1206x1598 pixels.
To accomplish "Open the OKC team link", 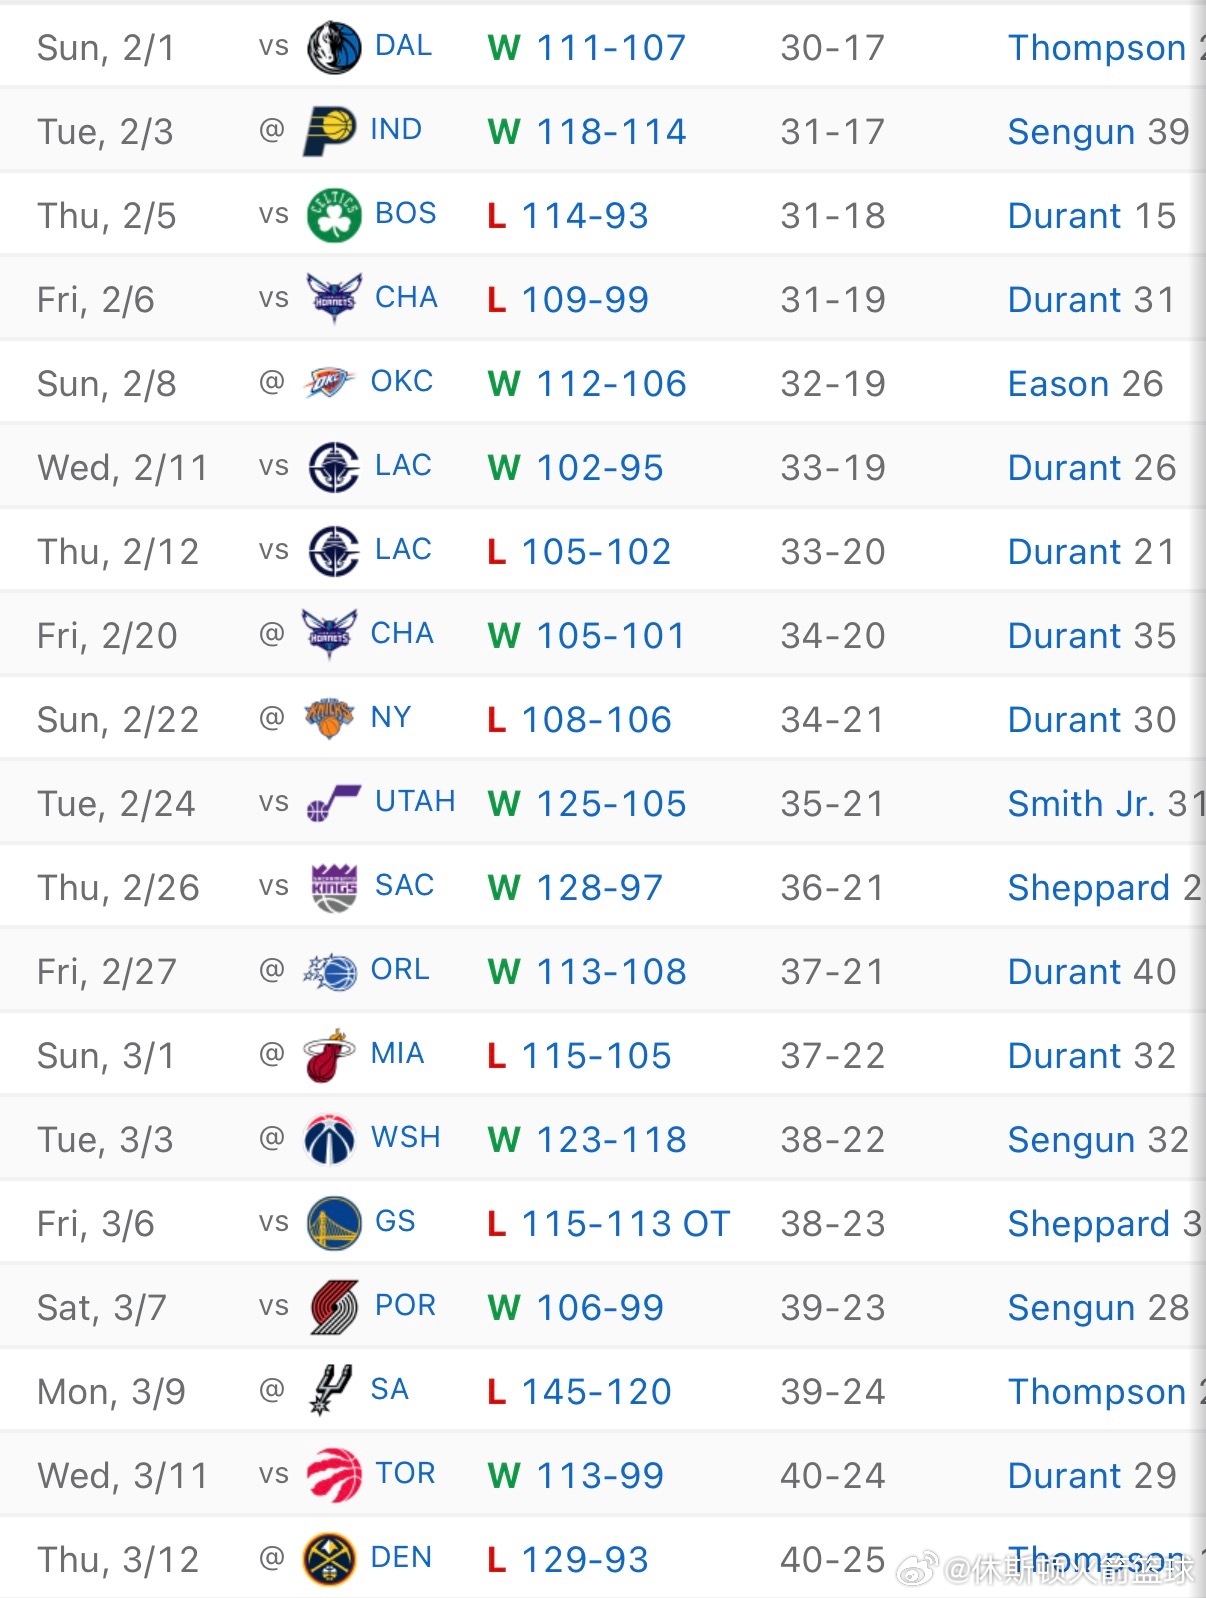I will point(401,382).
